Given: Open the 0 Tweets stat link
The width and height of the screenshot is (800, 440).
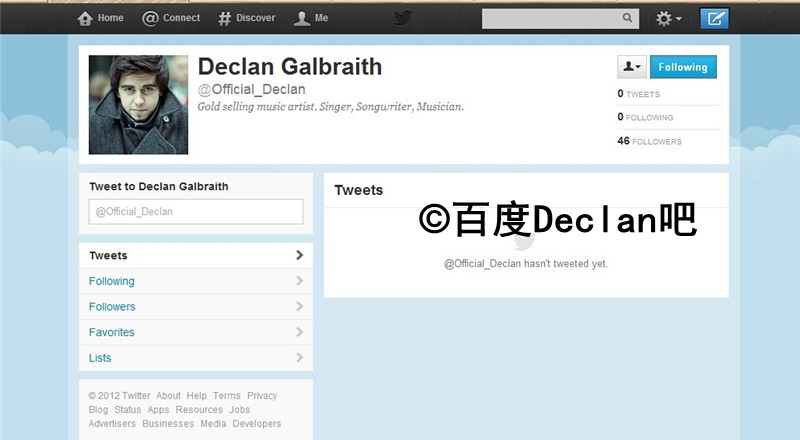Looking at the screenshot, I should [x=639, y=94].
